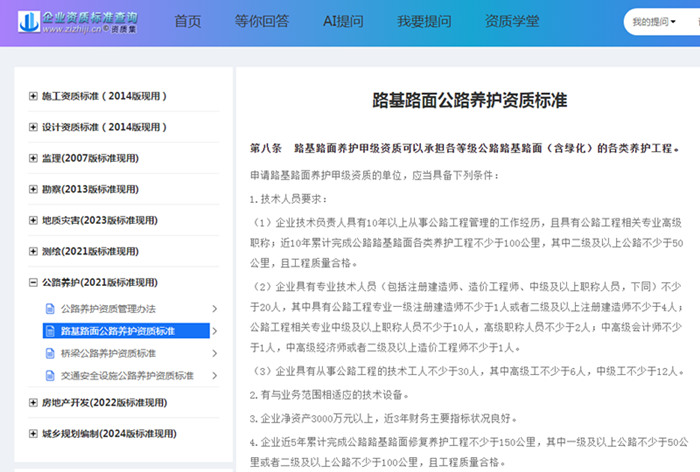Collapse the 公路养护 (2021版标准现用) section
The image size is (700, 472).
coord(33,283)
